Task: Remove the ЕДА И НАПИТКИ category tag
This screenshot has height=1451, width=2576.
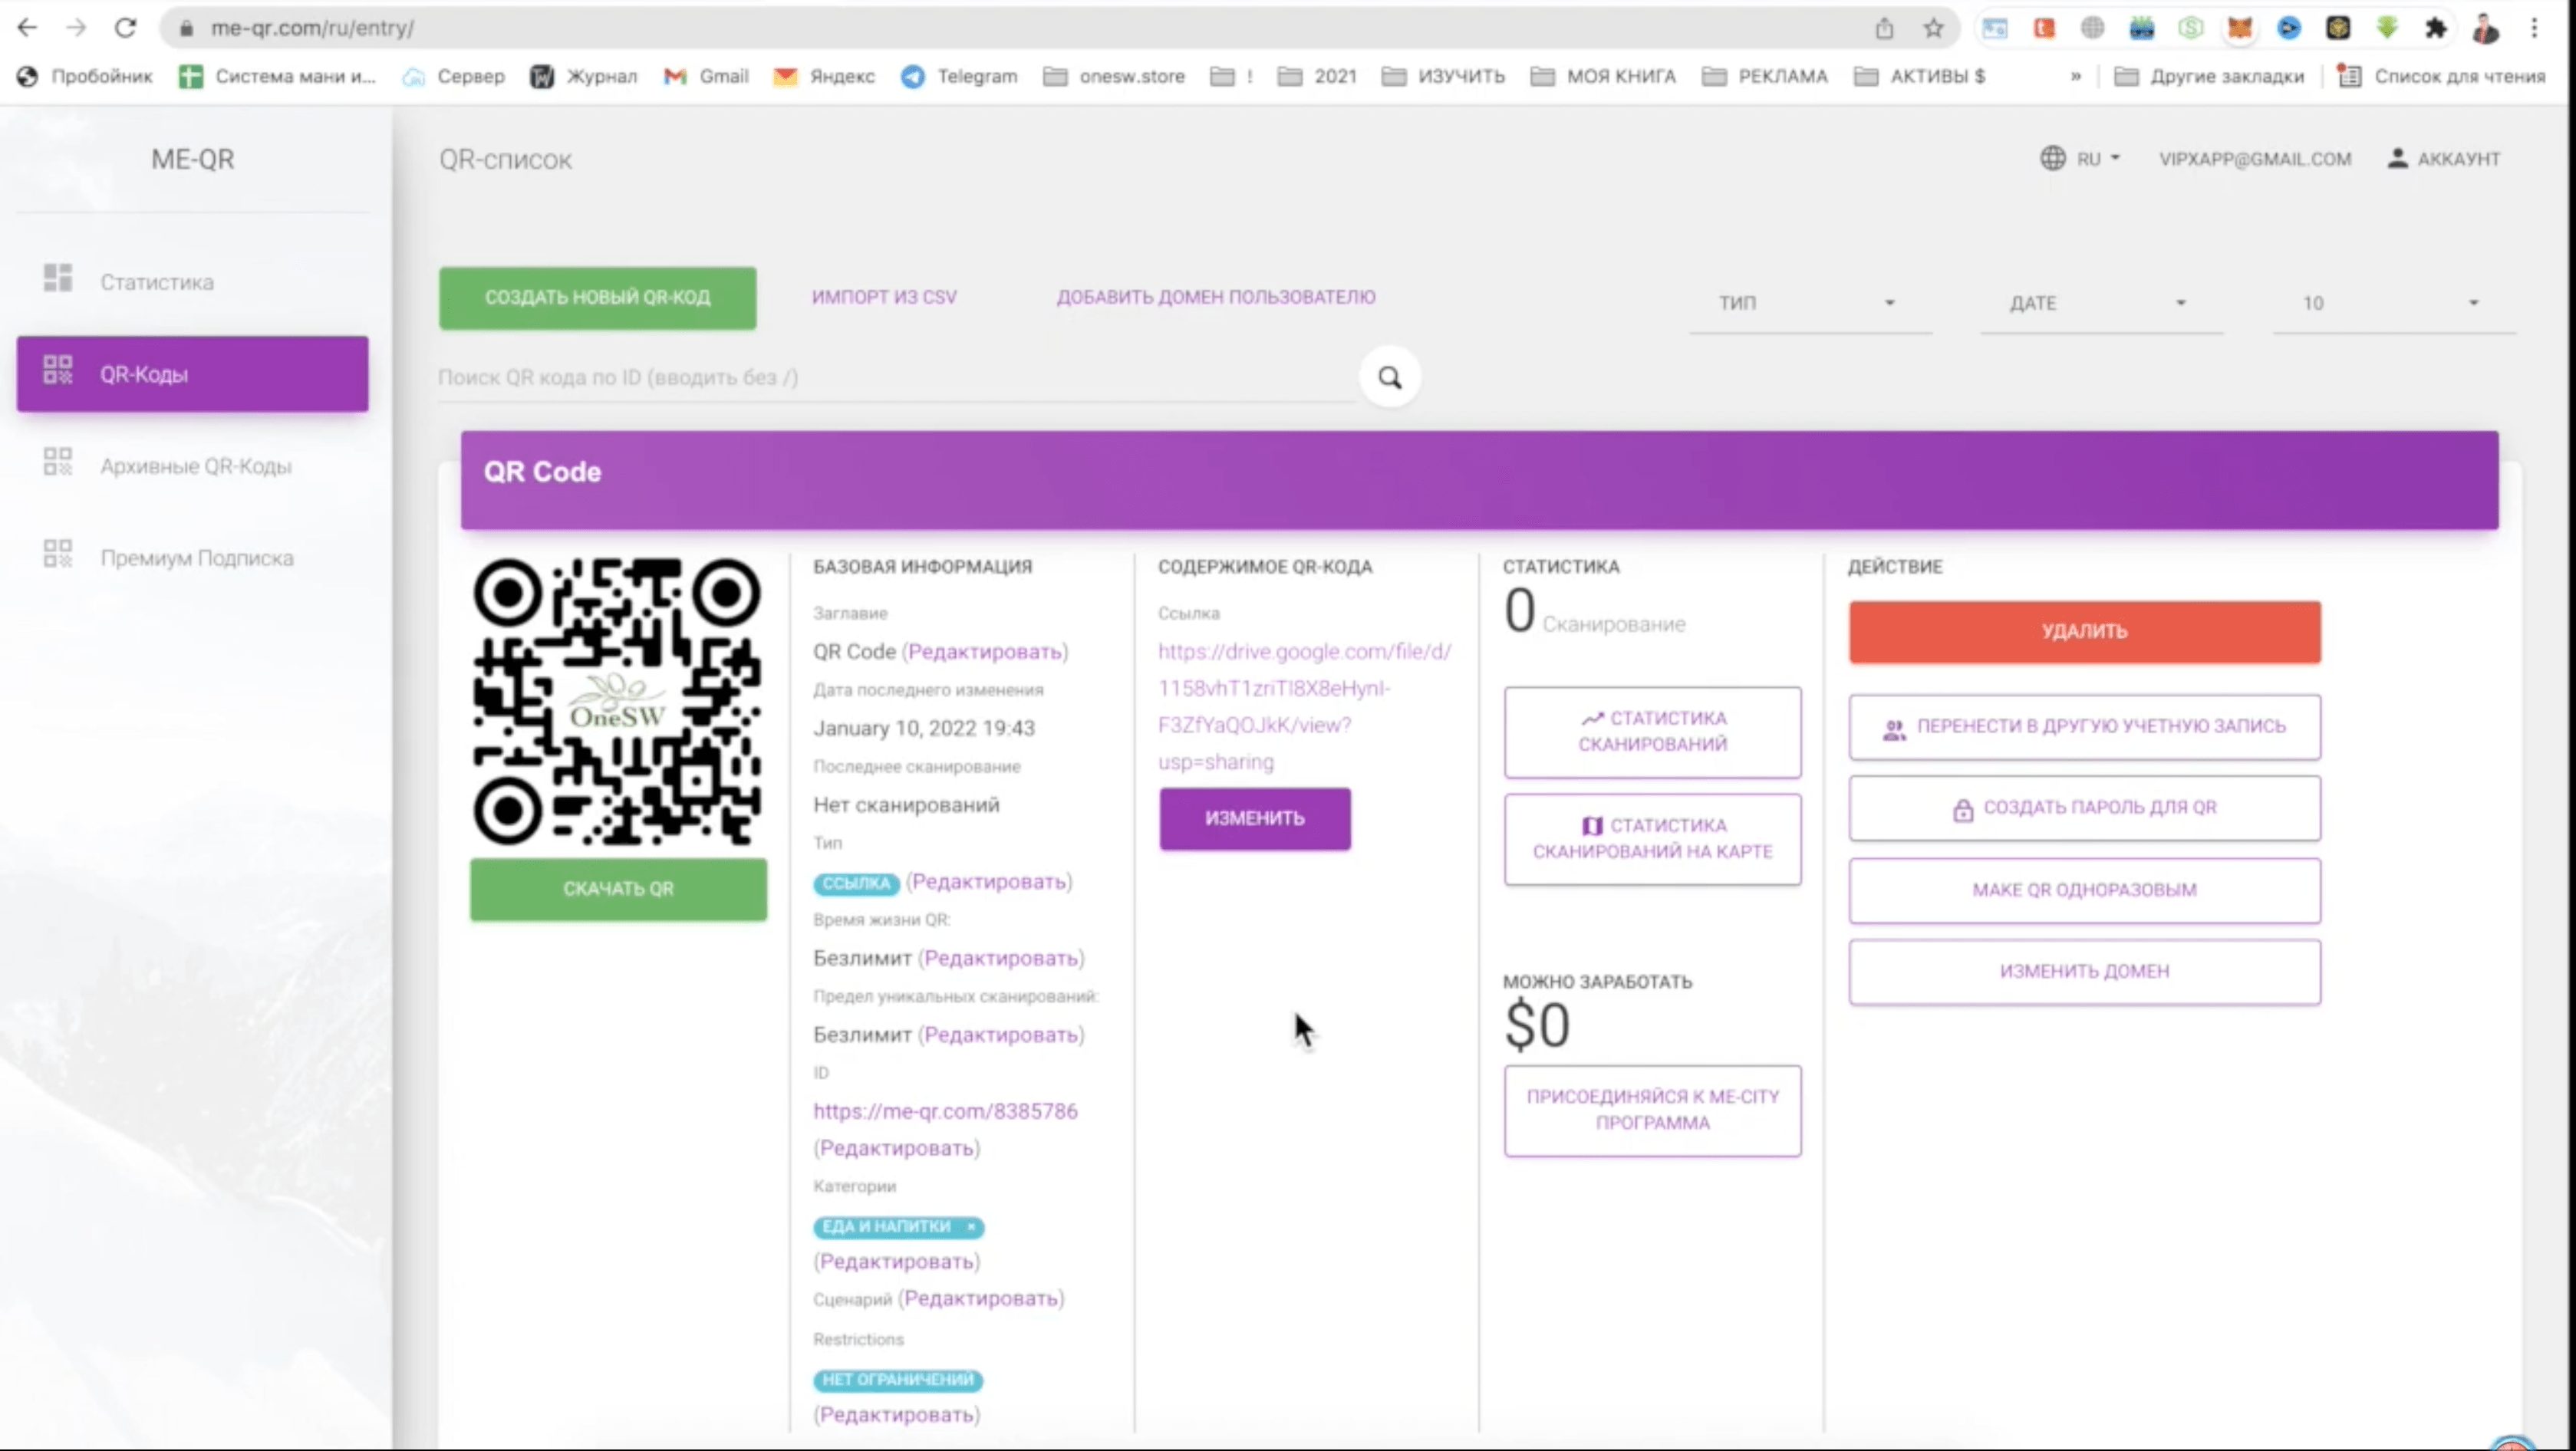Action: click(970, 1227)
